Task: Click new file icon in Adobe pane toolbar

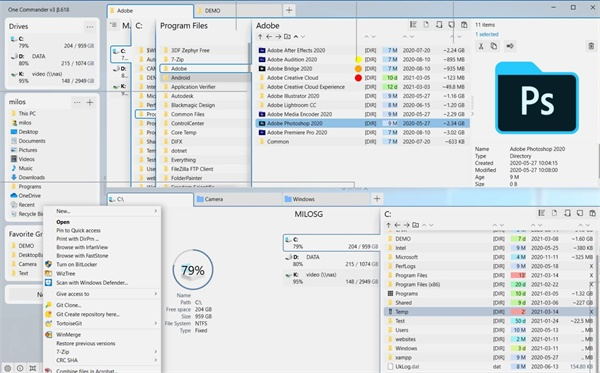Action: coord(426,25)
